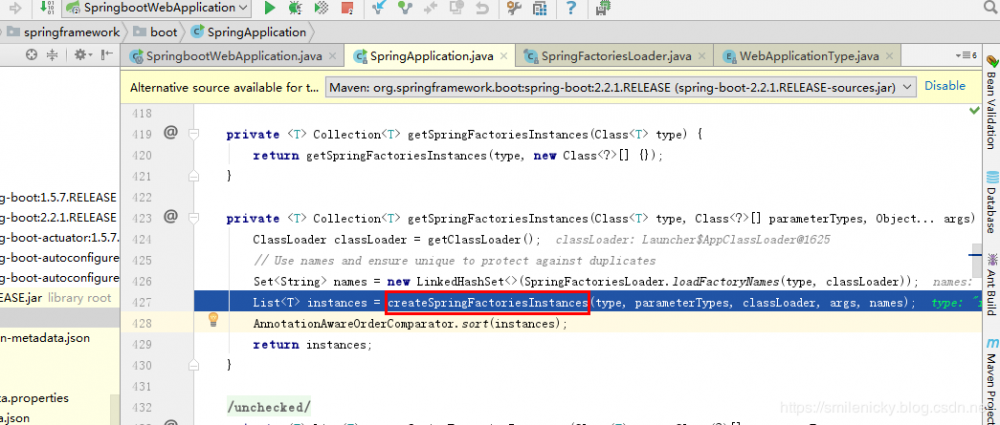Click the 'Alternative source available for t...' text
The height and width of the screenshot is (425, 1000).
click(x=224, y=87)
